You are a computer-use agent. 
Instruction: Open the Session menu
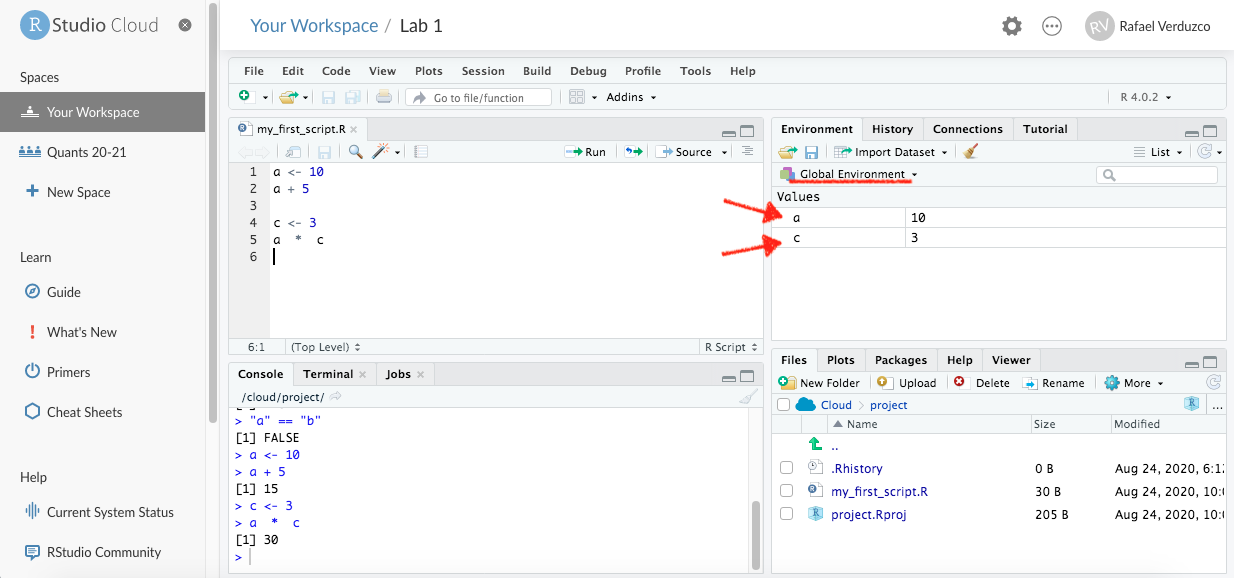point(483,71)
